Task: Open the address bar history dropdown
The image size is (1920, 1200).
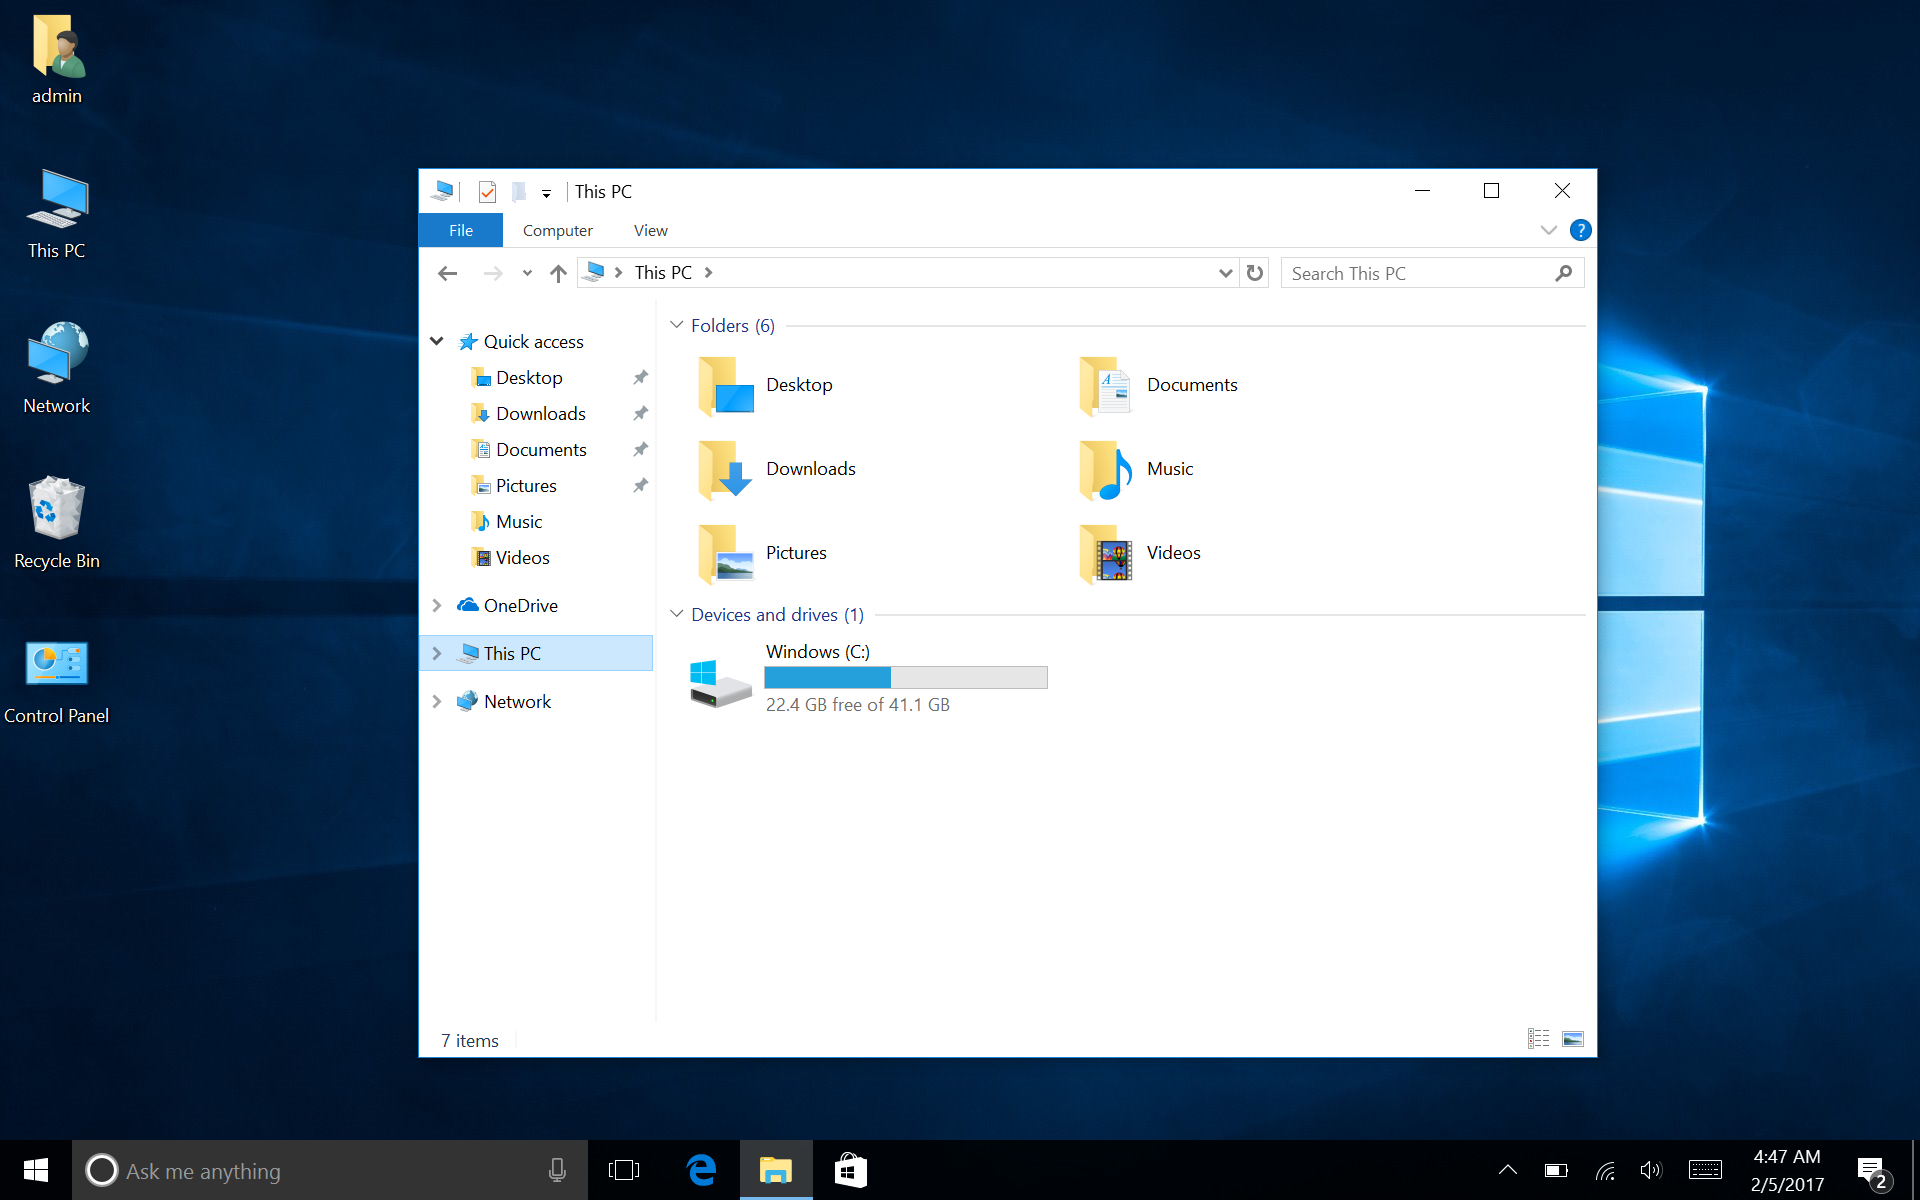Action: (1225, 273)
